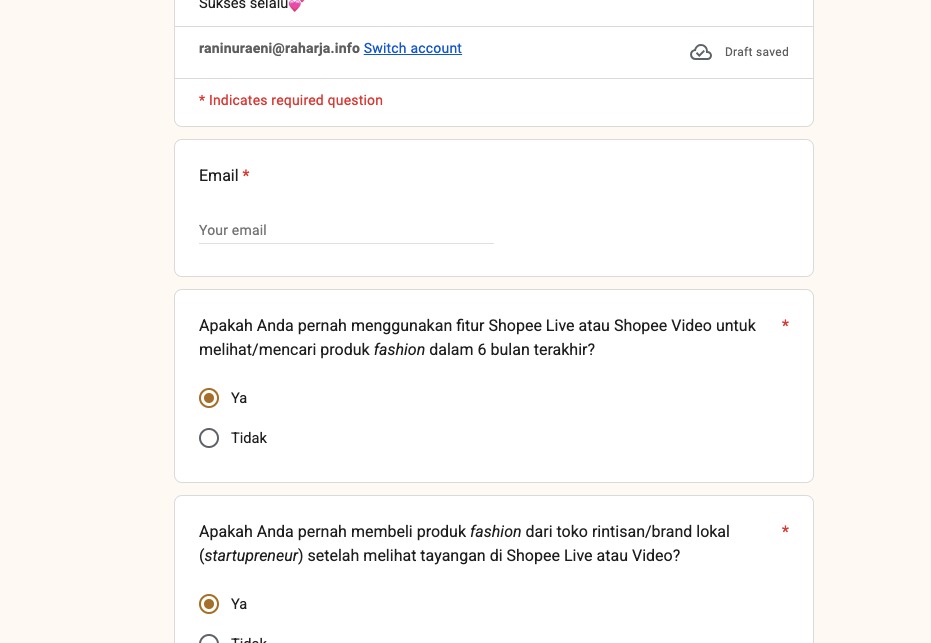Click the Sukses selalu text at top
Screen dimensions: 931x643
243,5
